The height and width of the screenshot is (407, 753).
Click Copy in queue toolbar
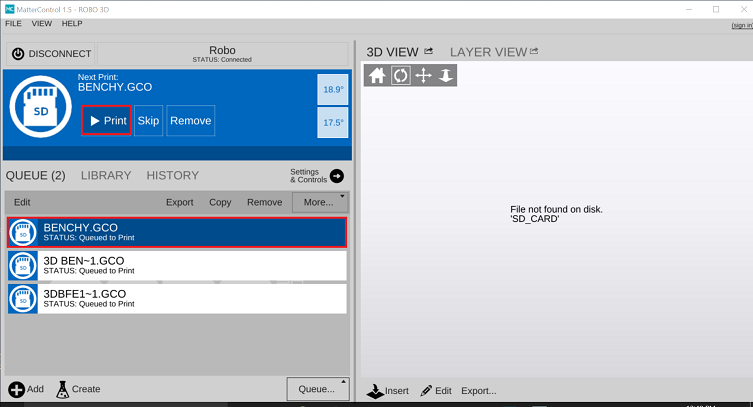click(x=220, y=203)
